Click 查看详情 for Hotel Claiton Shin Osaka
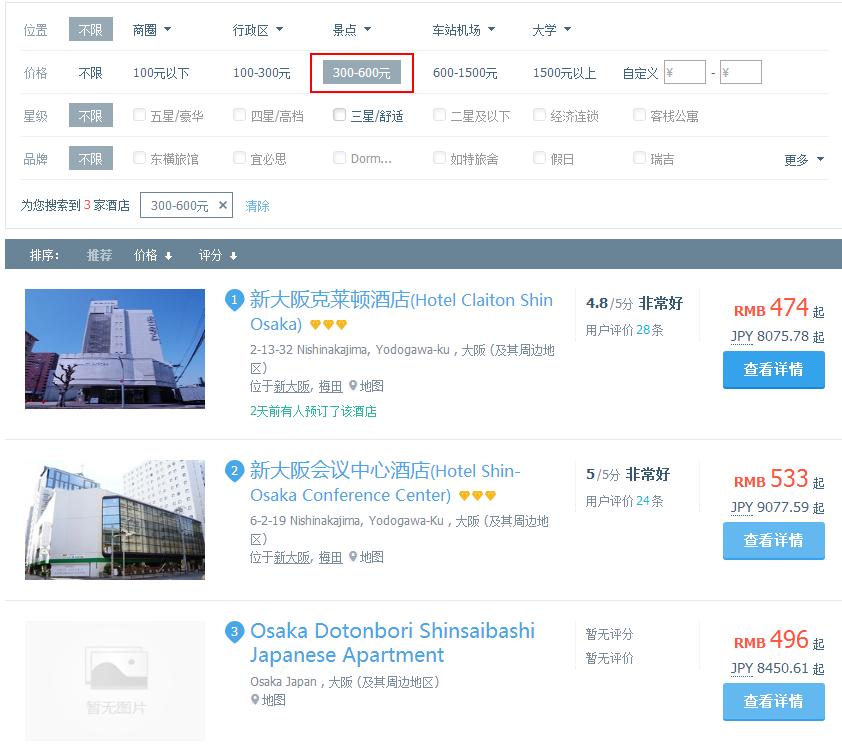The height and width of the screenshot is (744, 842). pos(773,370)
